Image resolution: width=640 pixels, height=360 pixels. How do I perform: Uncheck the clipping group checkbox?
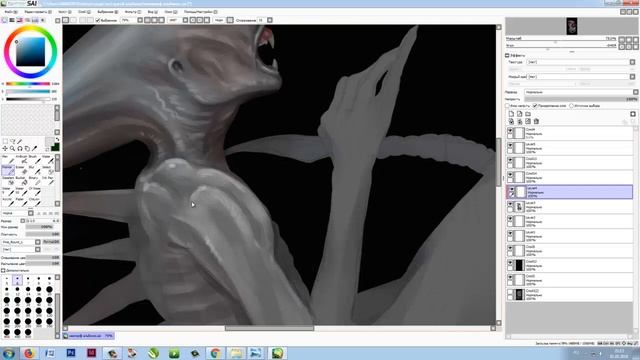click(535, 106)
